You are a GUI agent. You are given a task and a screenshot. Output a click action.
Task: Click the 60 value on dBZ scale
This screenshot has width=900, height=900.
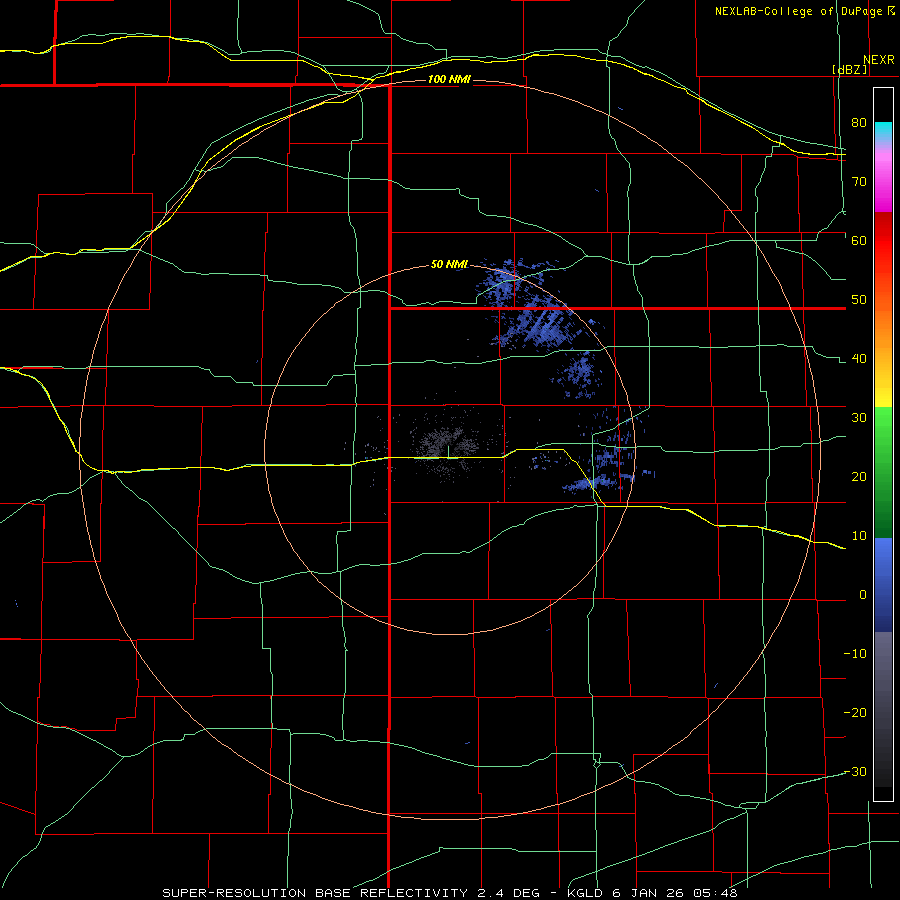pos(859,240)
